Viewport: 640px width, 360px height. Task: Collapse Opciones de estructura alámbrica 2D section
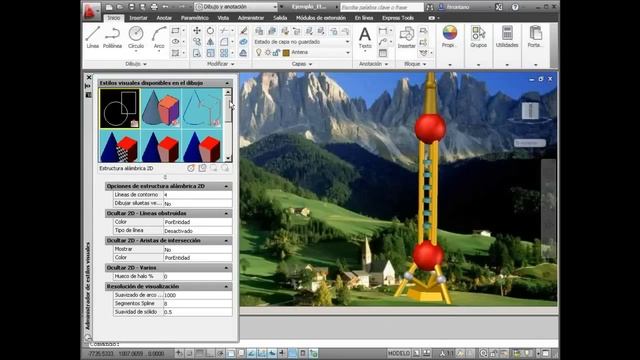click(227, 186)
